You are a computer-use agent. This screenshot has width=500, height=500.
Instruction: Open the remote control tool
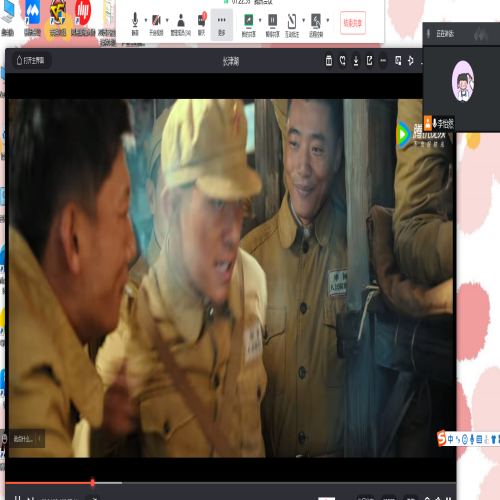(316, 25)
